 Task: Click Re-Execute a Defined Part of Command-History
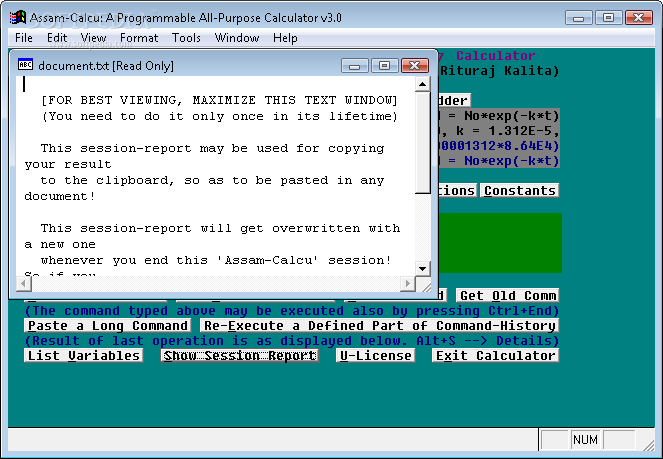tap(379, 326)
